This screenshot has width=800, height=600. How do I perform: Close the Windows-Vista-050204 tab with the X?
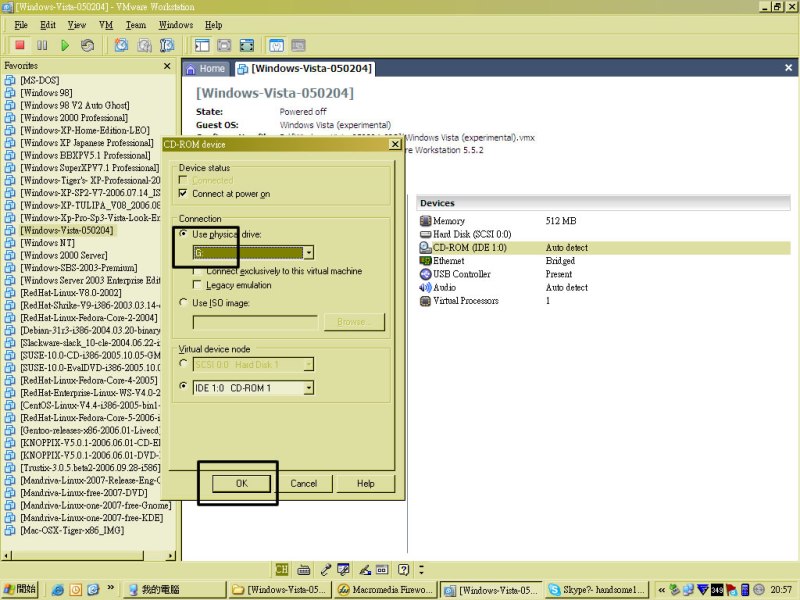[788, 68]
